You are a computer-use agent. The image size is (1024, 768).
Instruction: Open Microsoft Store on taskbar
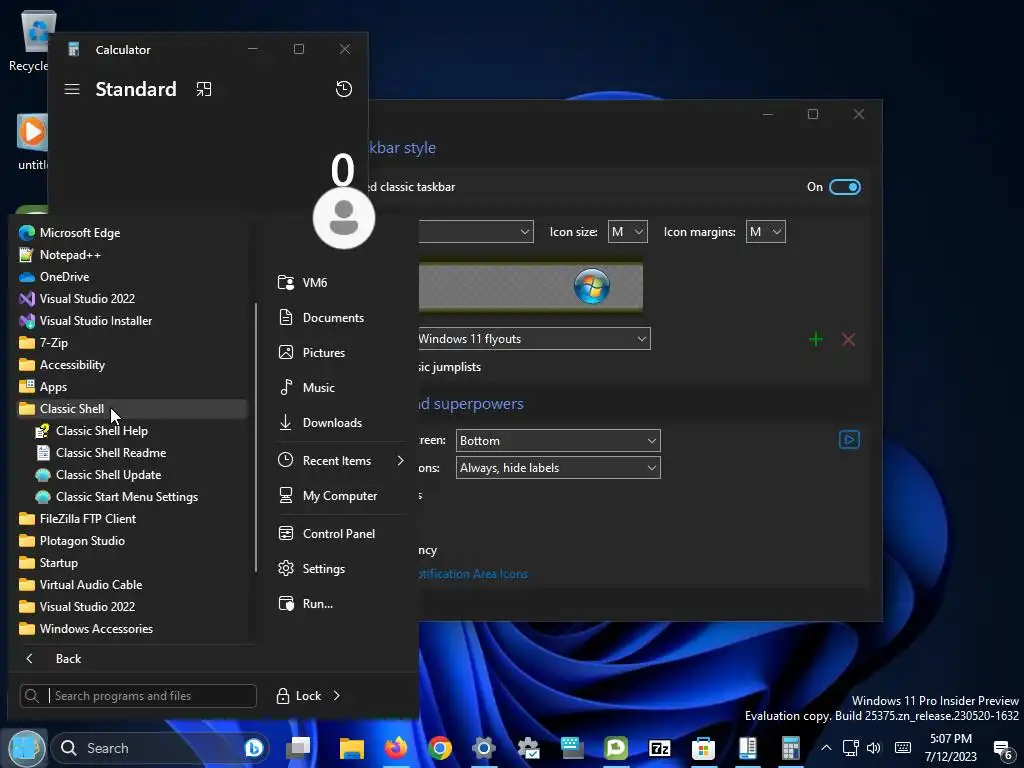pyautogui.click(x=703, y=748)
